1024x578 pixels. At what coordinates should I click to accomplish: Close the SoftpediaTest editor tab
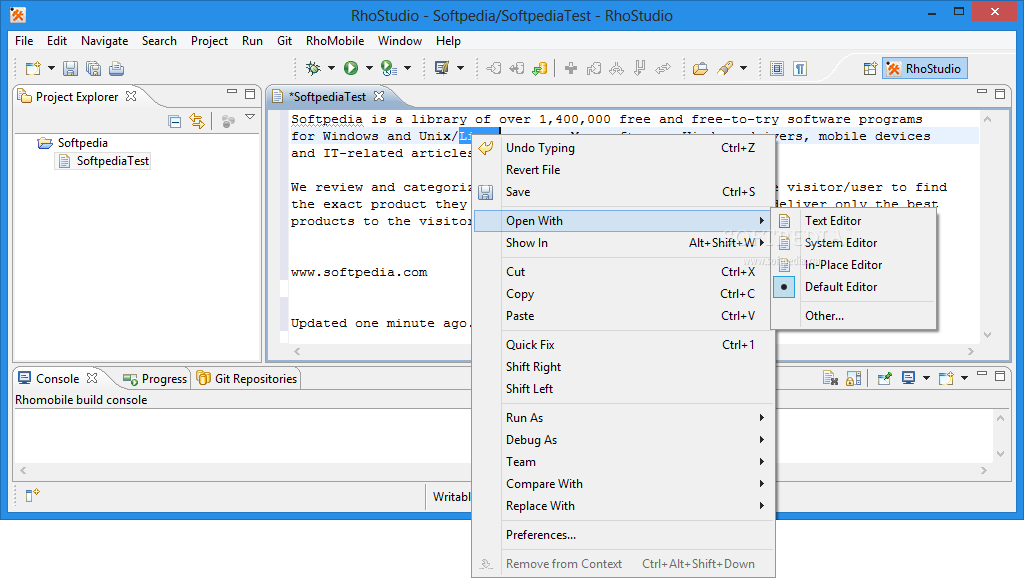(379, 96)
